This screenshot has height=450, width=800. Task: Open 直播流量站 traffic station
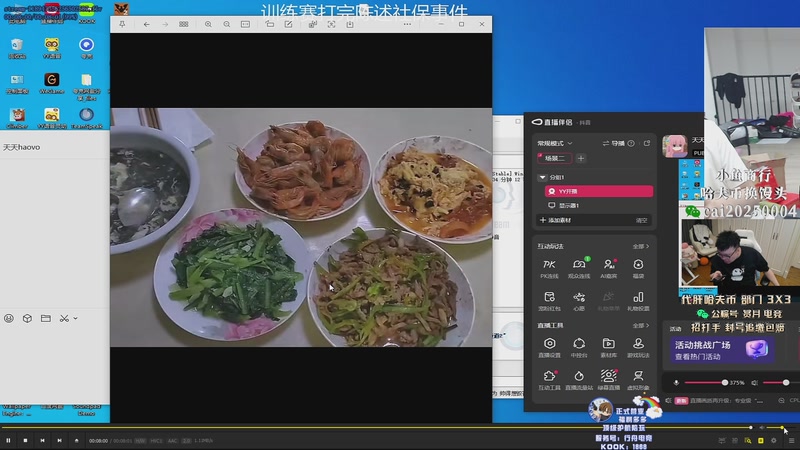[579, 380]
